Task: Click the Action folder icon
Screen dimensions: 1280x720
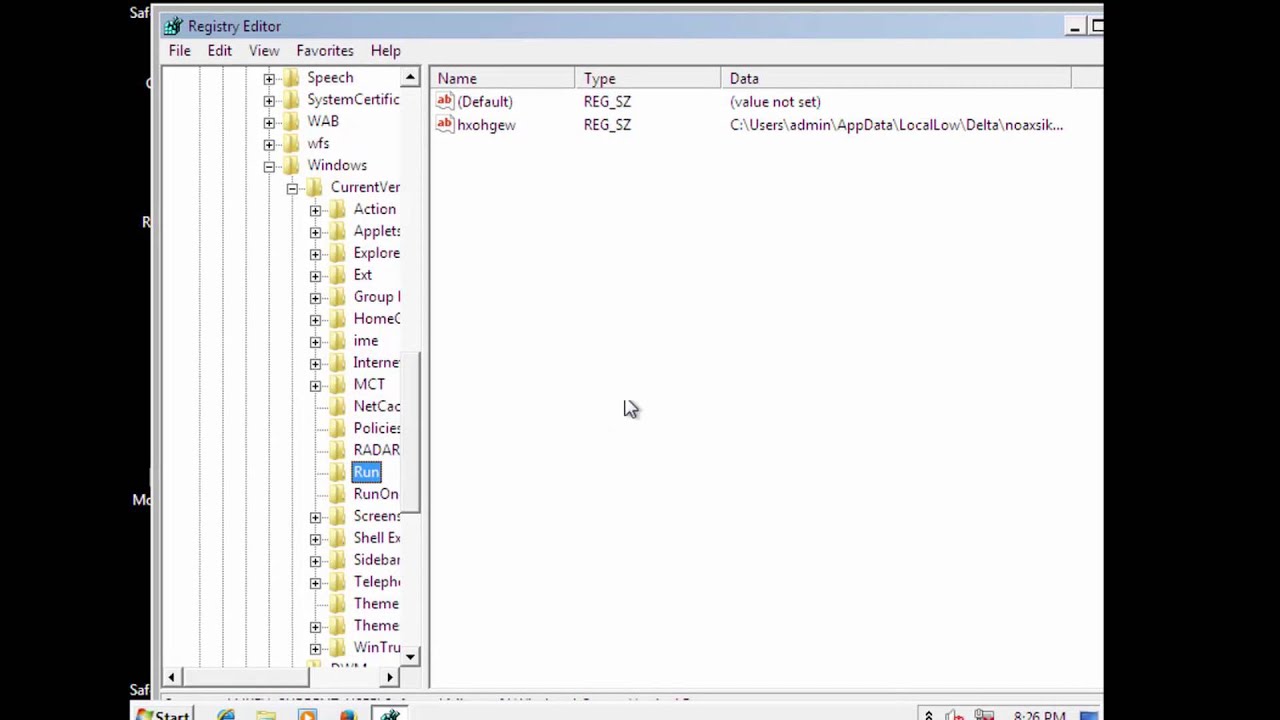Action: click(x=337, y=209)
